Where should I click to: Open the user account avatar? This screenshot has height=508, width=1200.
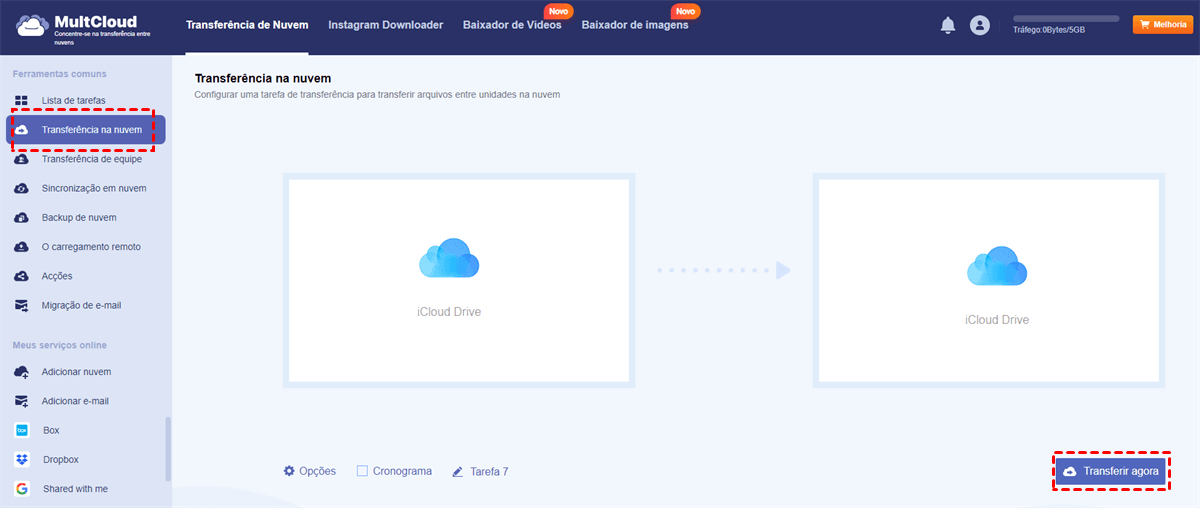(980, 26)
